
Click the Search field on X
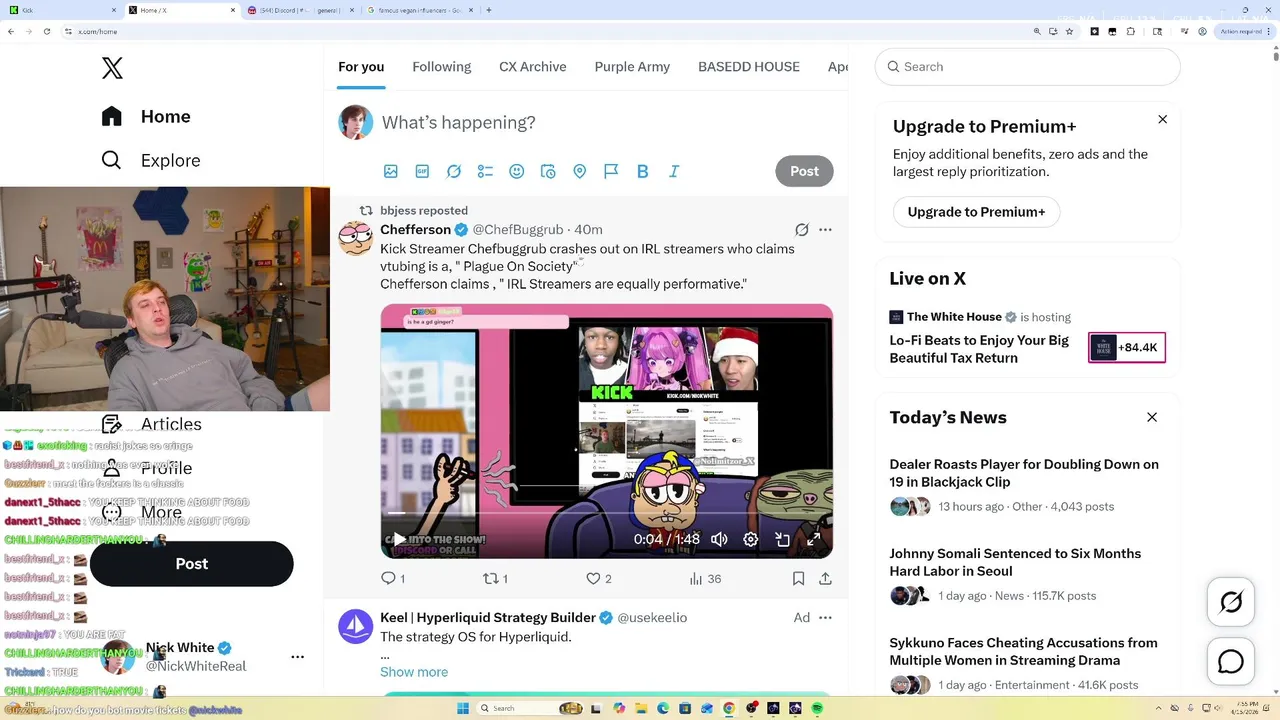(x=1028, y=67)
